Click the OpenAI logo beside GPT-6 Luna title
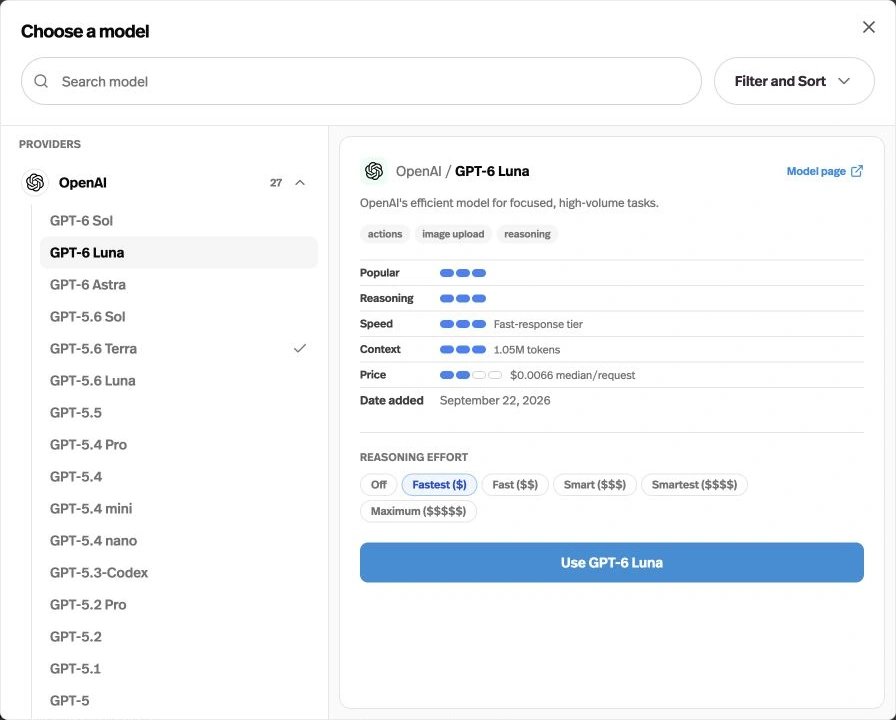The image size is (896, 720). click(x=374, y=171)
